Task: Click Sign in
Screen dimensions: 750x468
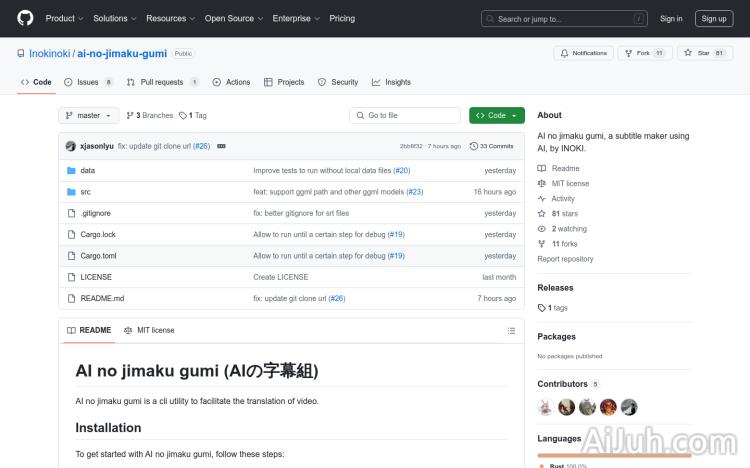Action: pyautogui.click(x=671, y=19)
